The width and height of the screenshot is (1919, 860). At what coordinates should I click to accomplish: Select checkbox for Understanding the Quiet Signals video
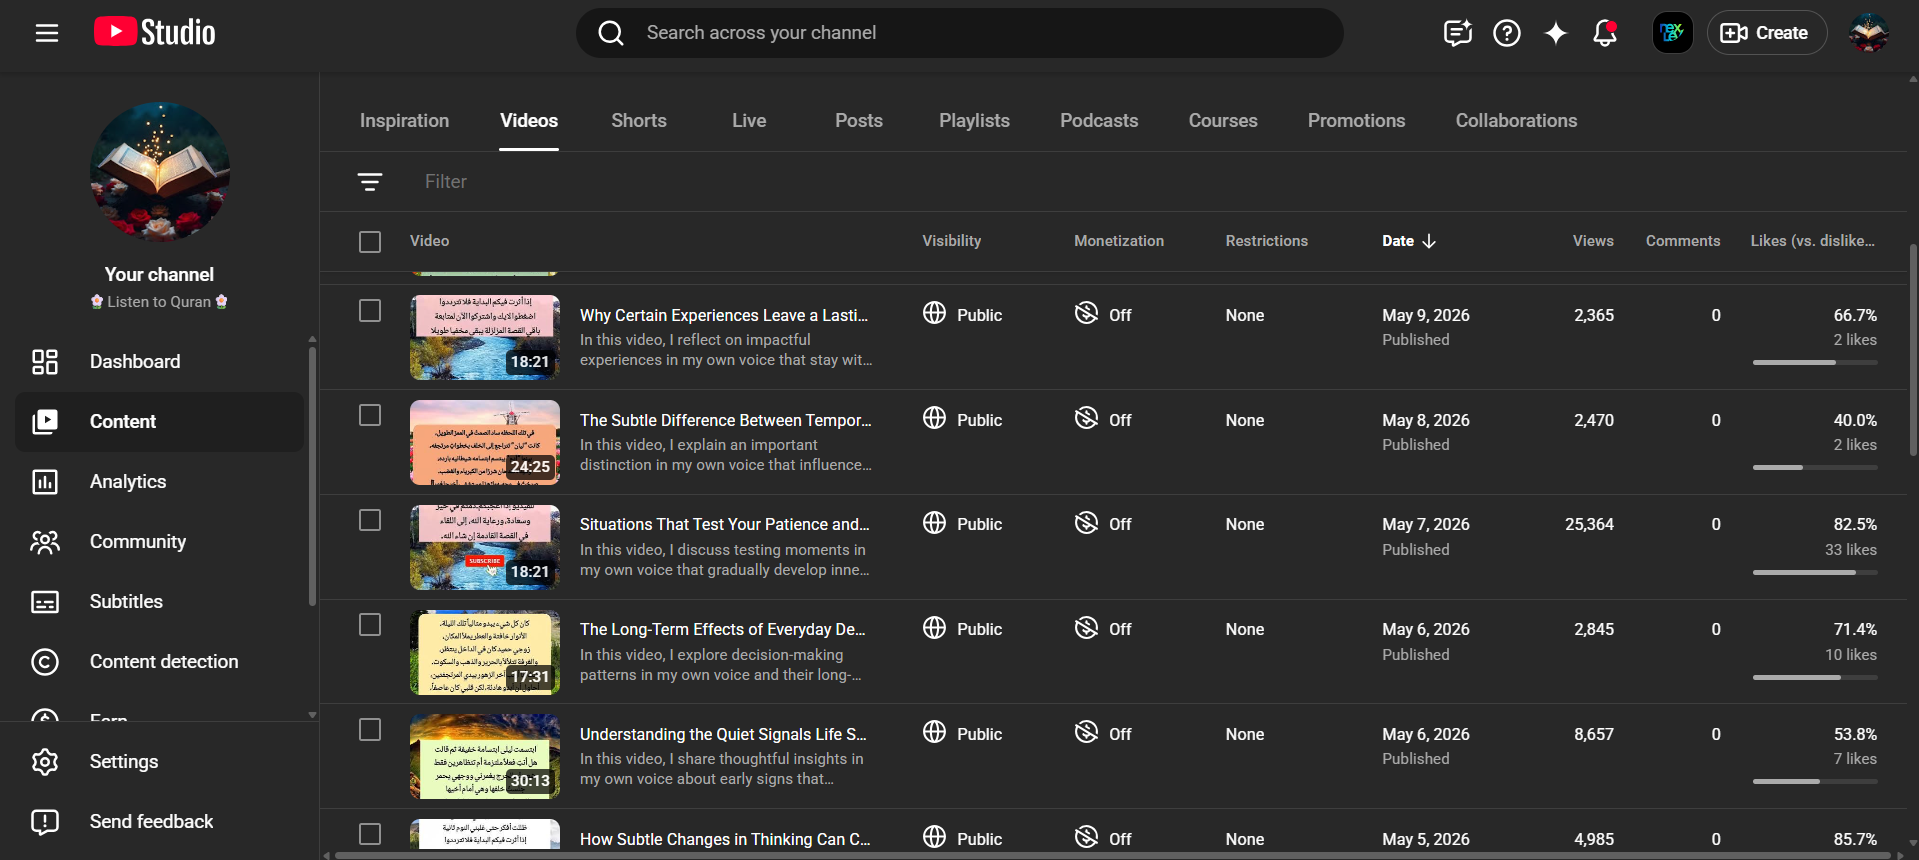tap(370, 730)
